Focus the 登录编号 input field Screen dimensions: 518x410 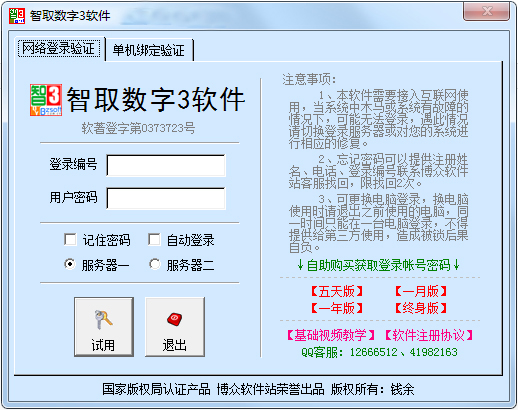click(x=166, y=165)
